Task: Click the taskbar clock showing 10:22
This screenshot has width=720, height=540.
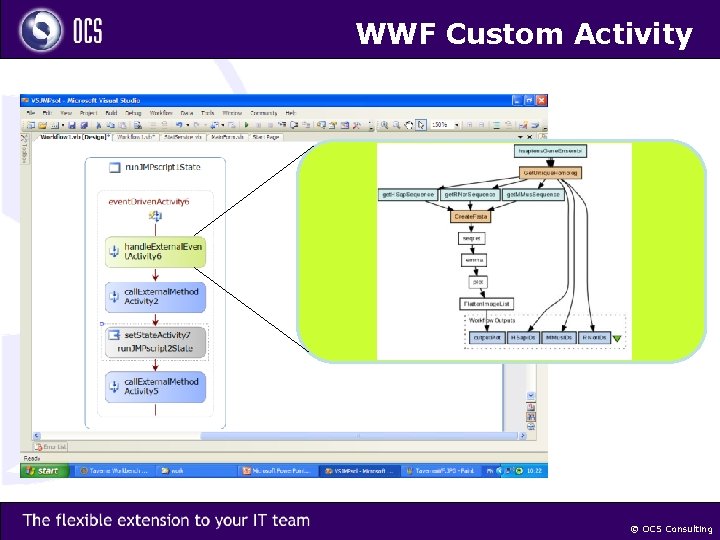Action: tap(534, 471)
